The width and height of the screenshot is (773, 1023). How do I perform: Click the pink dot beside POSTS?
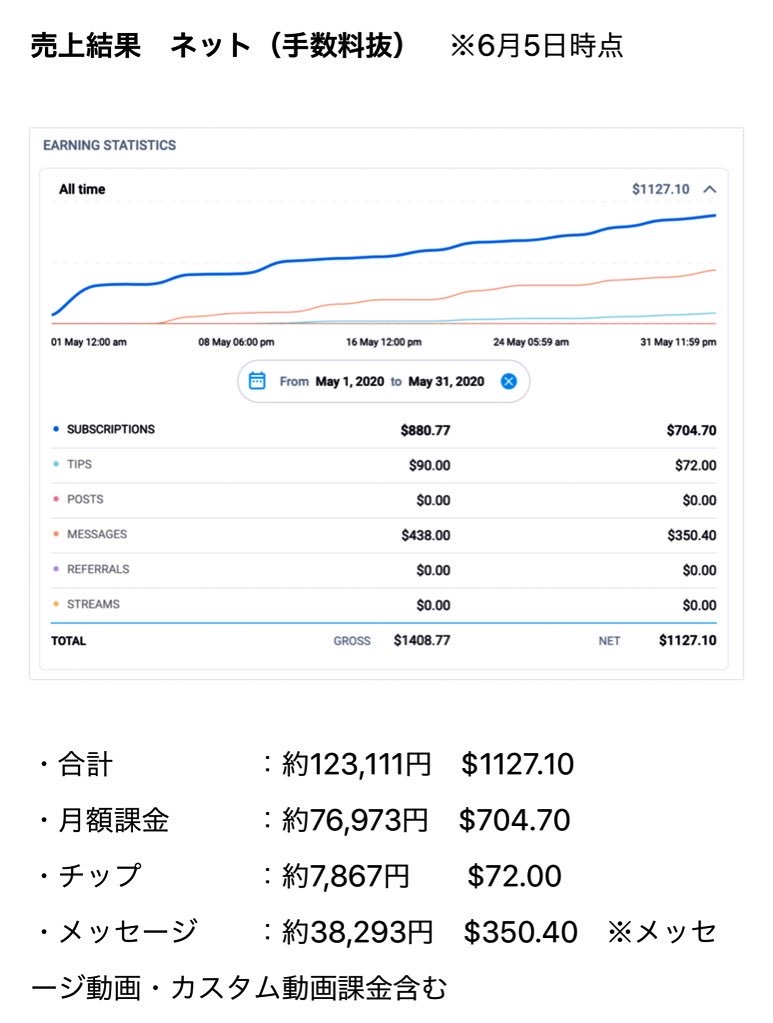56,499
